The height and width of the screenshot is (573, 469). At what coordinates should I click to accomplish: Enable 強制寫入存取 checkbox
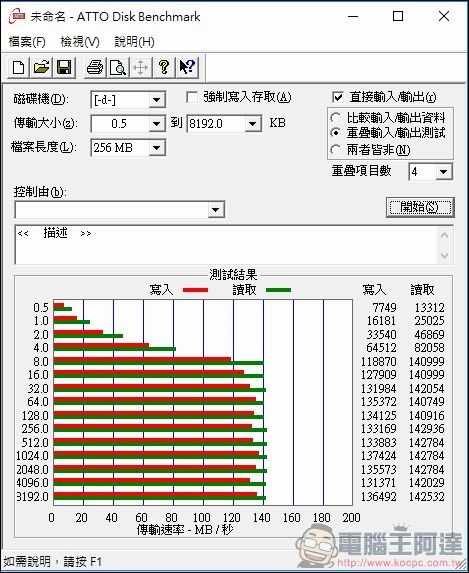[x=192, y=97]
